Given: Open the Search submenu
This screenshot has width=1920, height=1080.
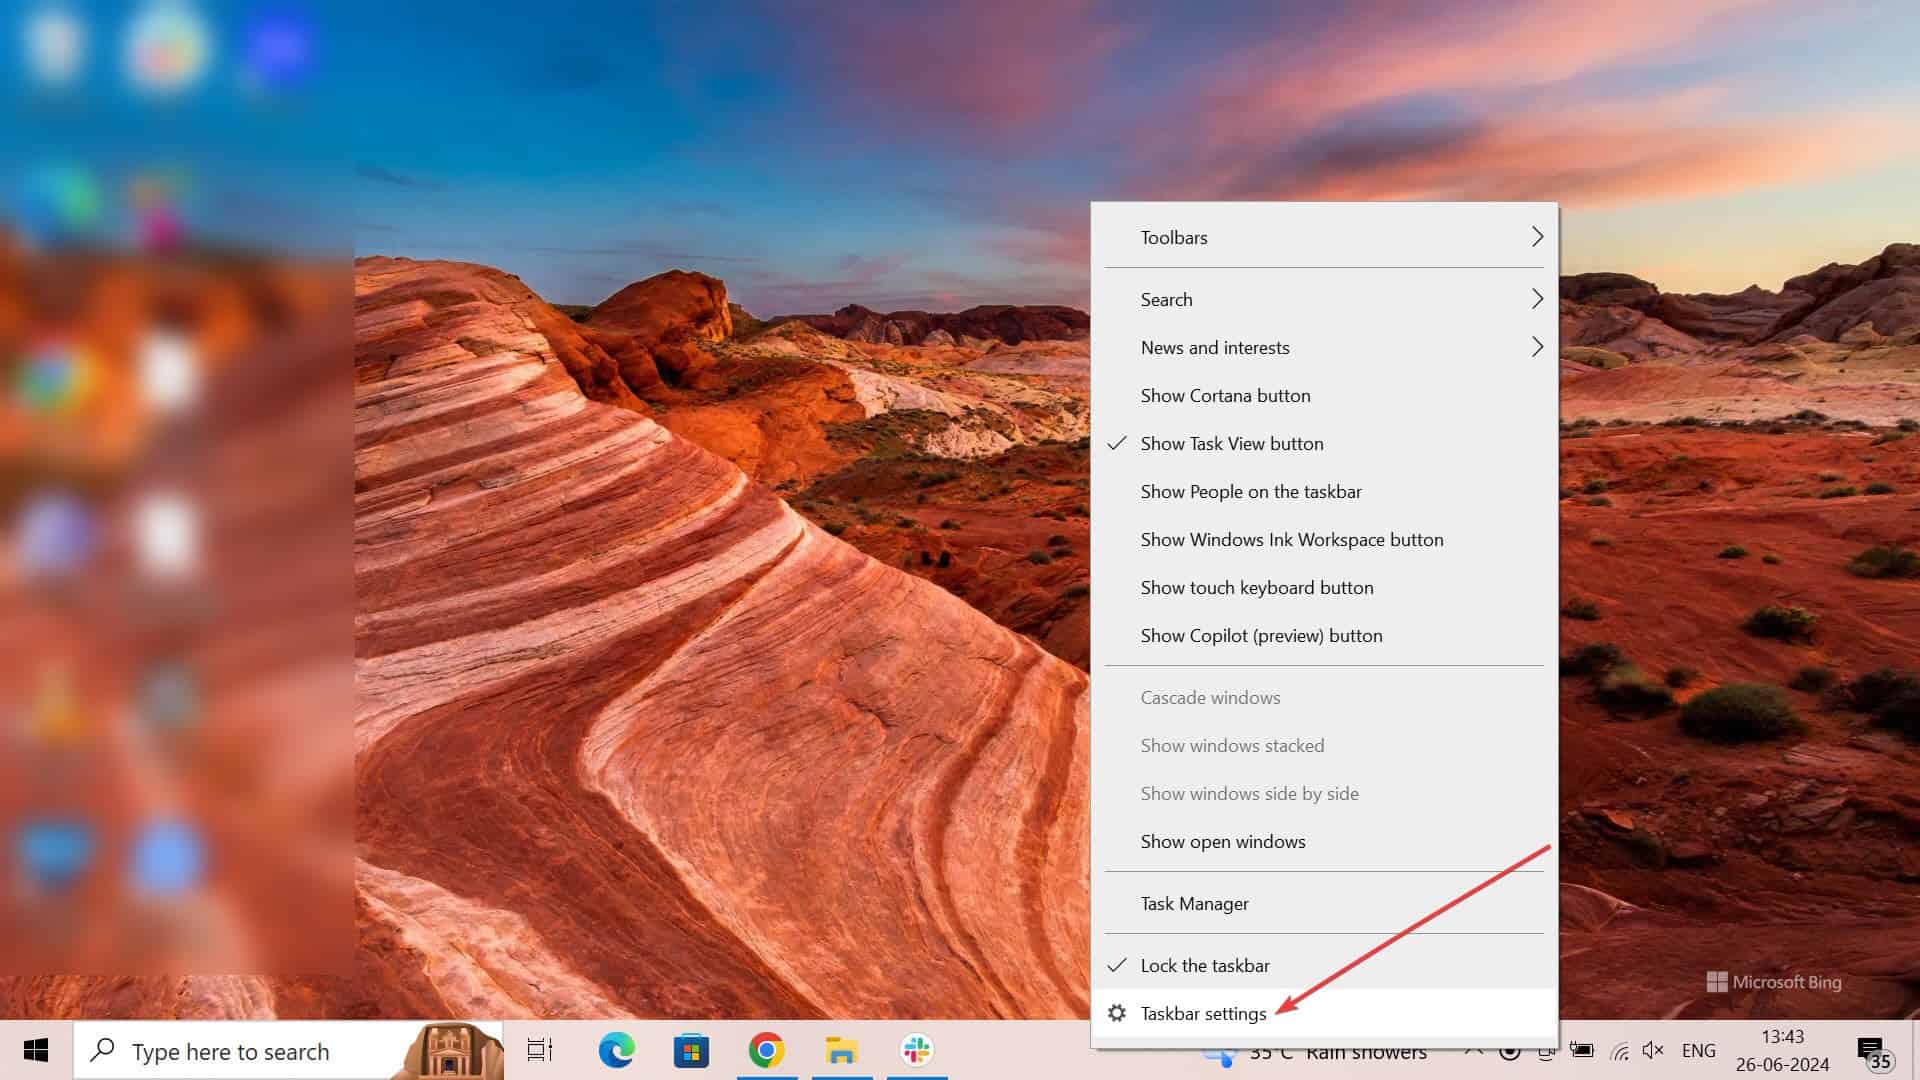Looking at the screenshot, I should pos(1167,299).
